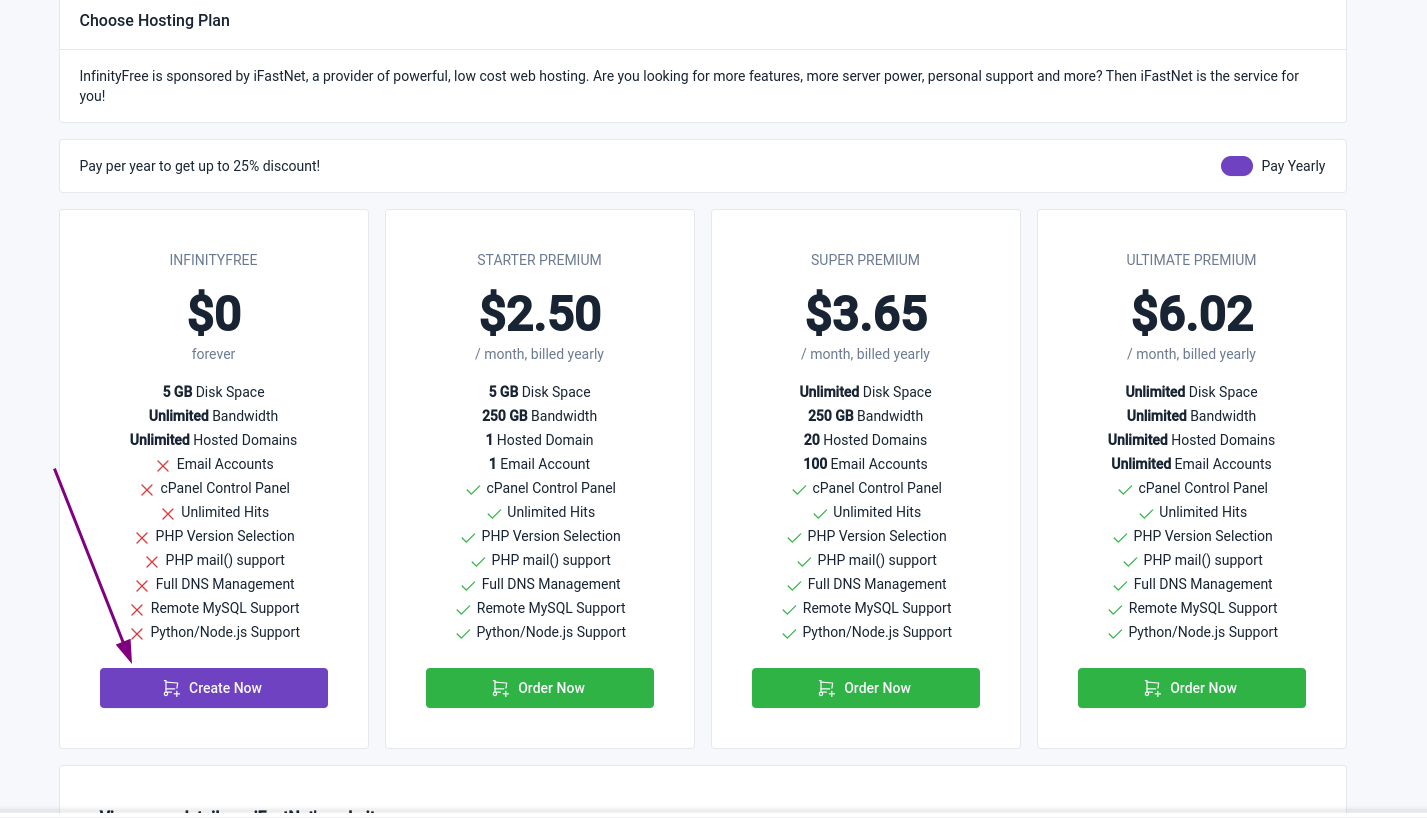Image resolution: width=1427 pixels, height=818 pixels.
Task: Click the INFINITYFREE plan title
Action: (x=214, y=260)
